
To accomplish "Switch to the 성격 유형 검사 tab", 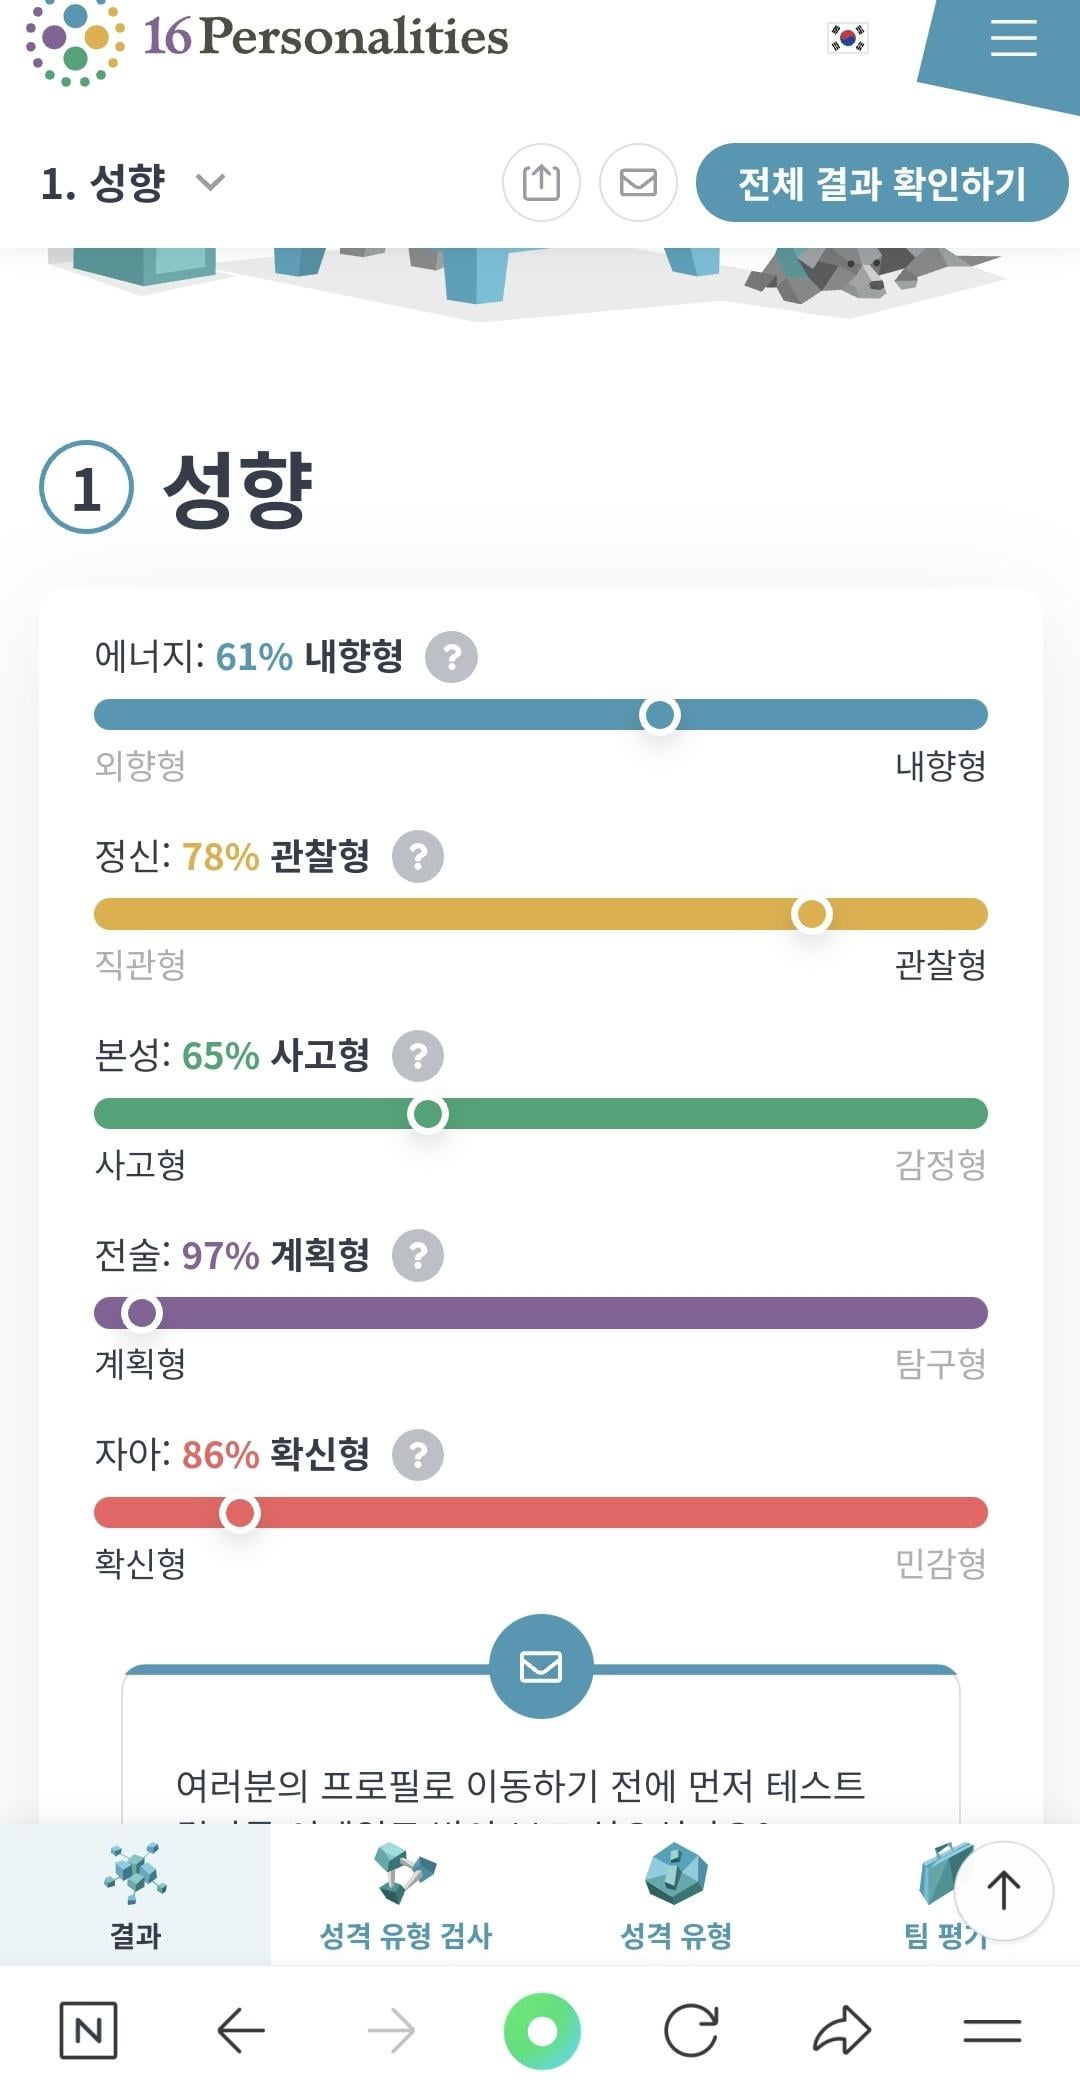I will [x=405, y=1895].
